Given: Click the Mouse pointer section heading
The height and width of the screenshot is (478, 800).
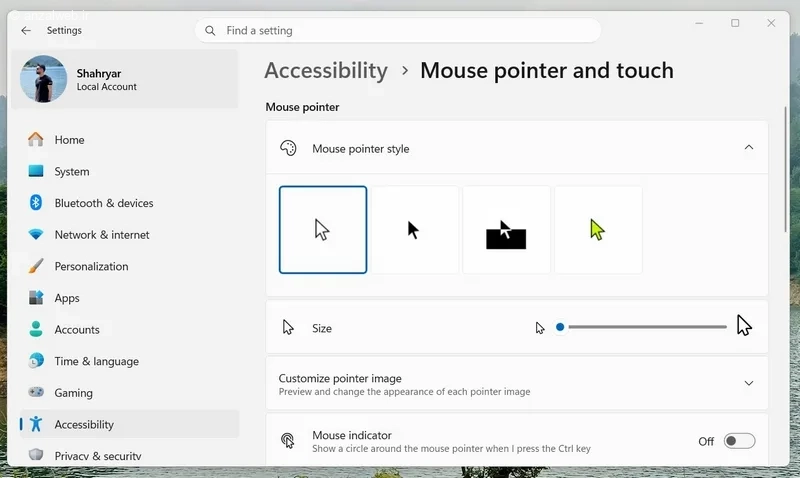Looking at the screenshot, I should tap(302, 107).
